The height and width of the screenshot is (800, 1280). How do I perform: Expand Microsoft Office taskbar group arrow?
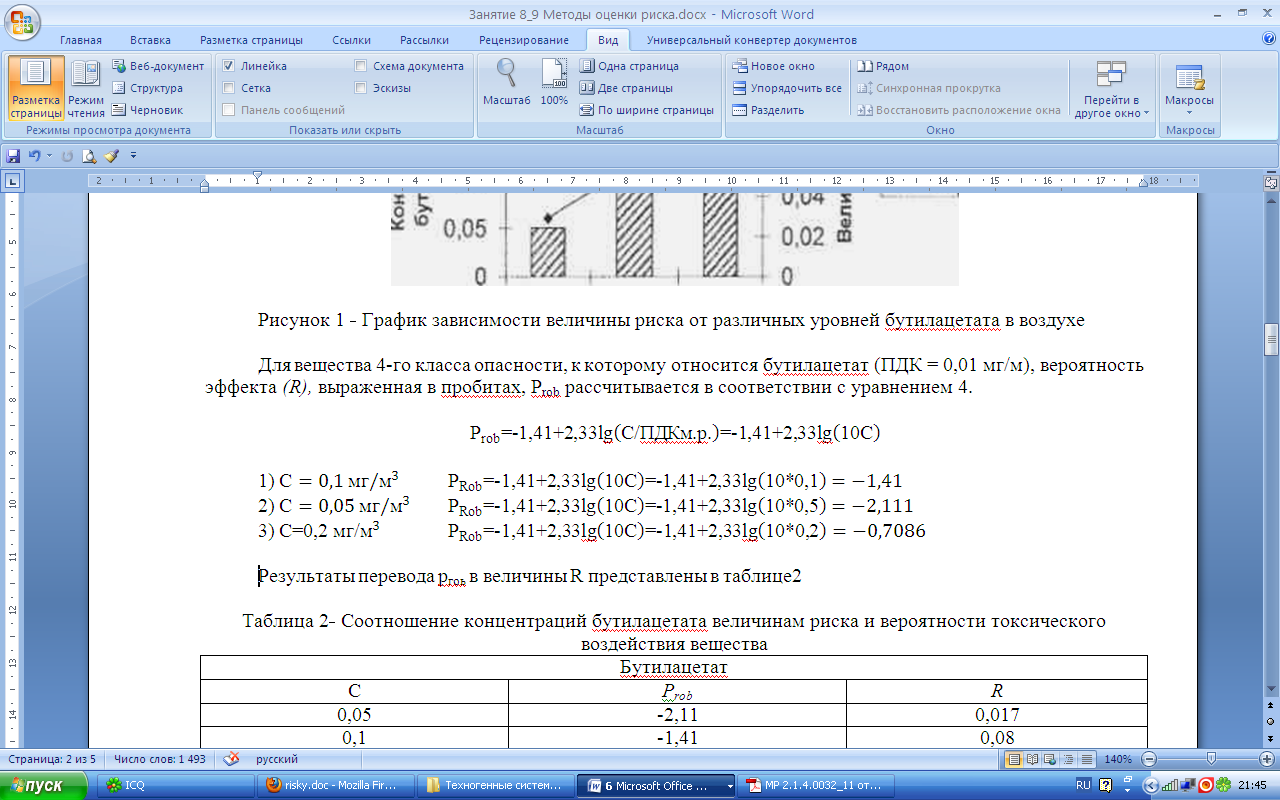[x=729, y=786]
